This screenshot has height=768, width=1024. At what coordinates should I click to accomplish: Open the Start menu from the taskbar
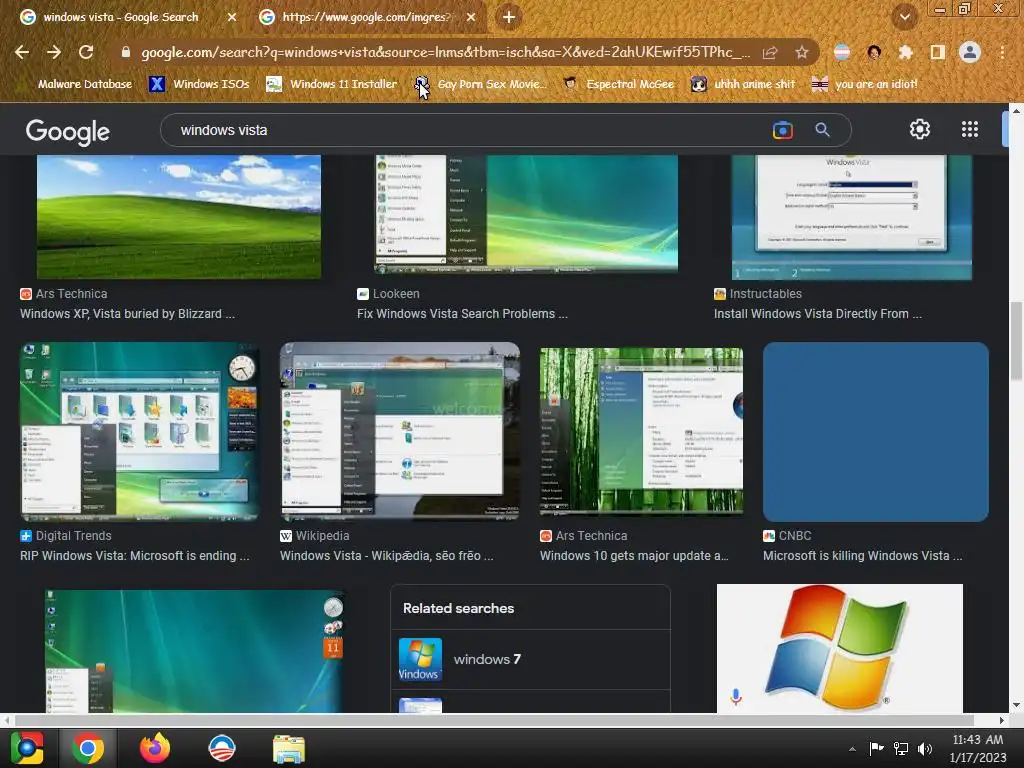27,748
